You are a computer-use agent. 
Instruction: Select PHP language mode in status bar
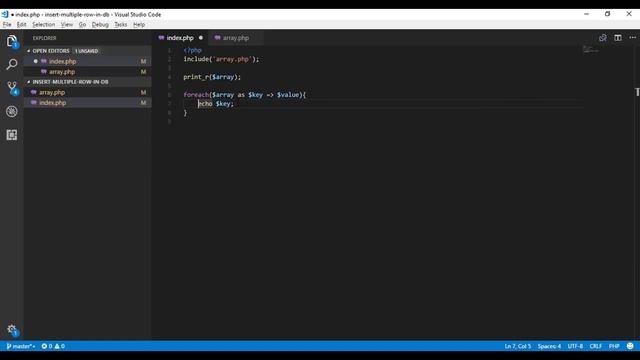coord(614,346)
